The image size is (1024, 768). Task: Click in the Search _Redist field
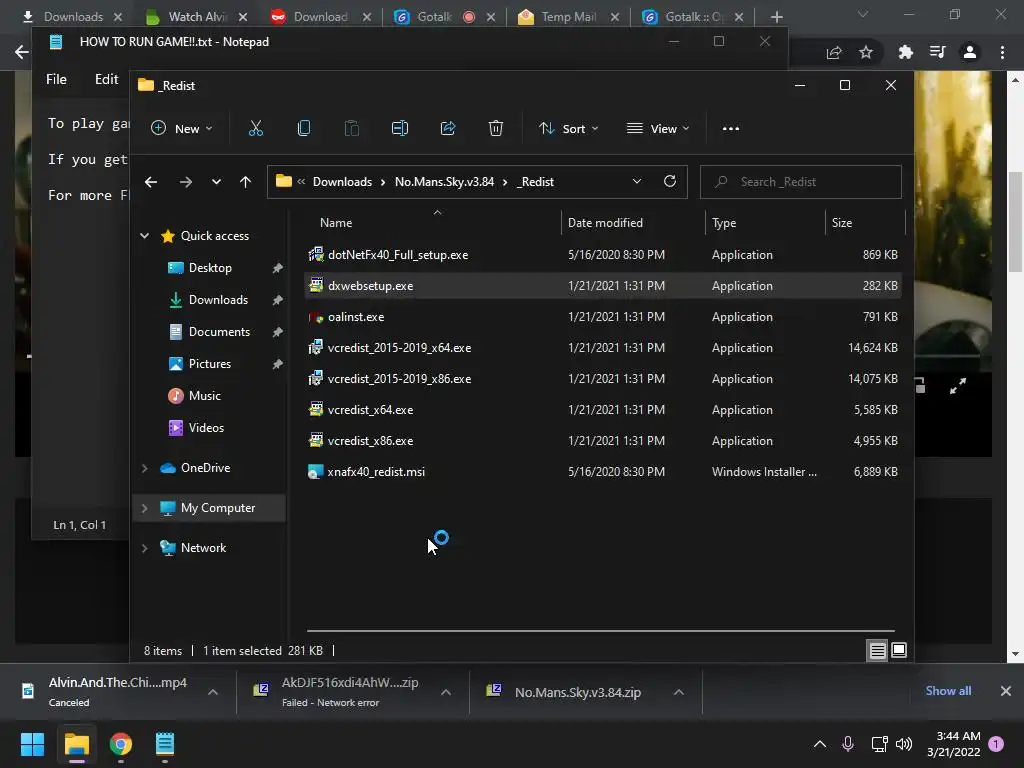click(x=801, y=182)
